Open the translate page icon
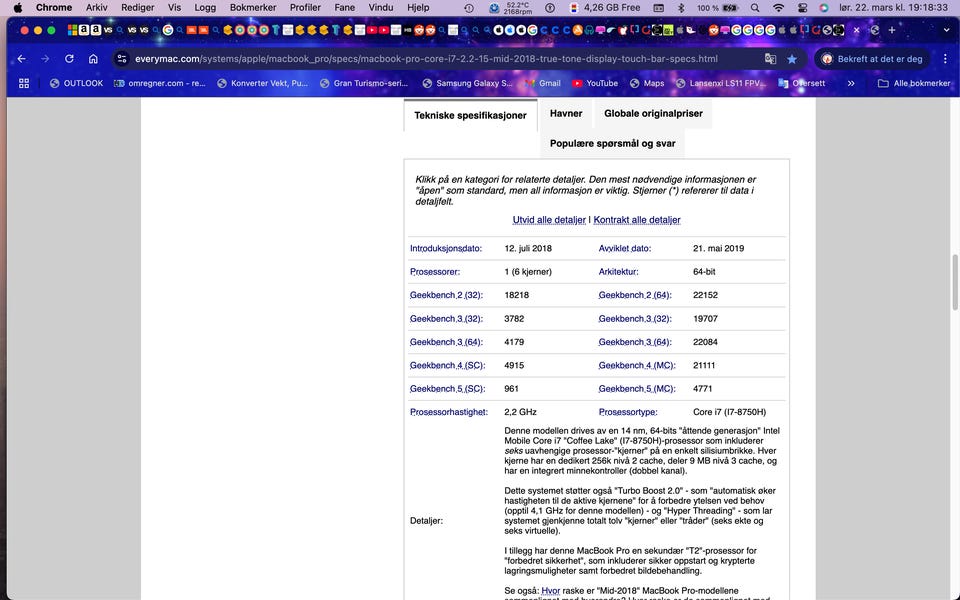The image size is (960, 600). (x=770, y=59)
